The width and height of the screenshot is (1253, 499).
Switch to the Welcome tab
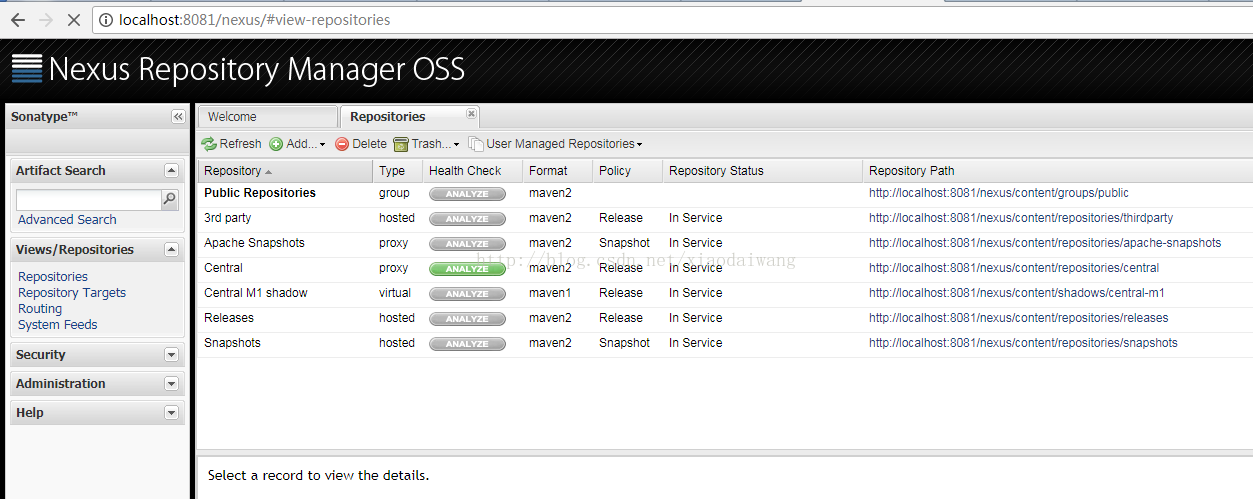click(267, 117)
